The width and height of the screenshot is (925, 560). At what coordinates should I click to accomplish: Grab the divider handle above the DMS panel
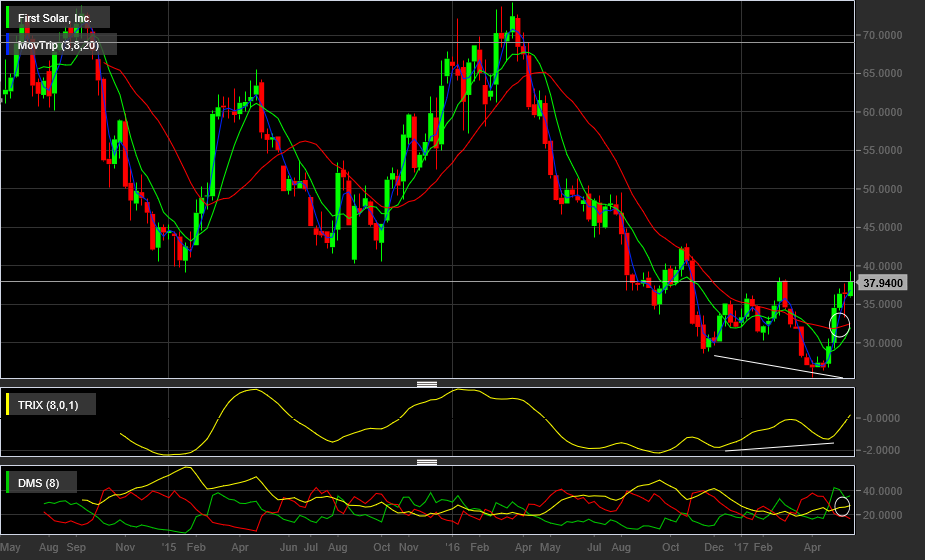click(427, 462)
